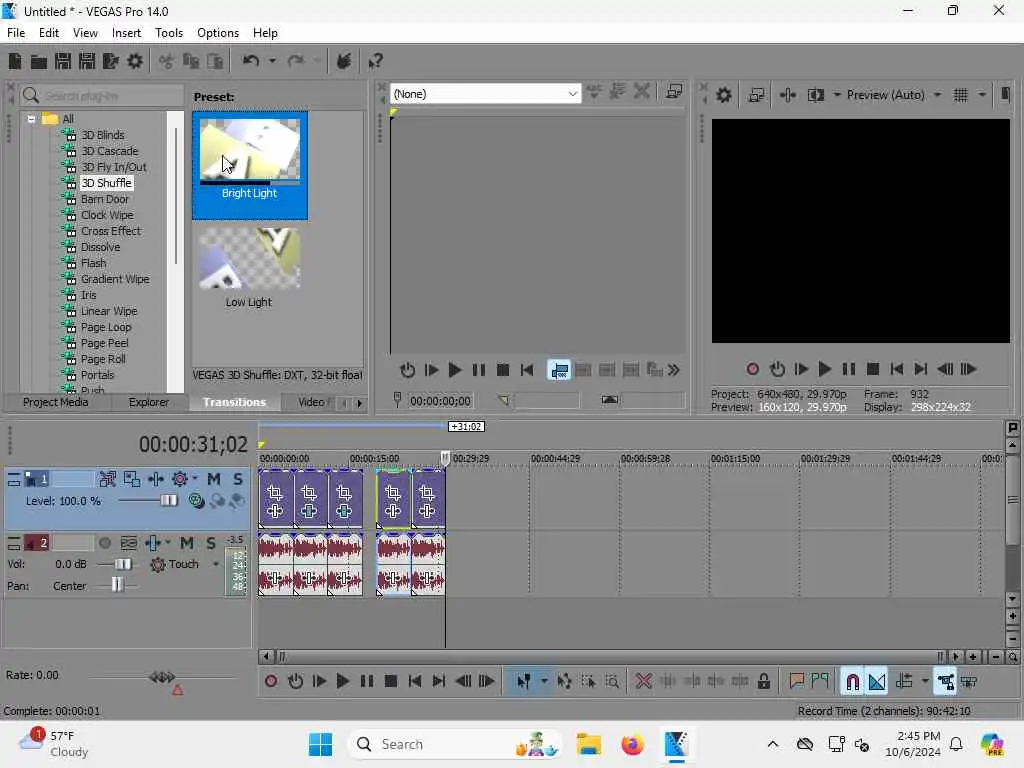Click the Undo arrow icon
The width and height of the screenshot is (1024, 768).
coord(251,61)
